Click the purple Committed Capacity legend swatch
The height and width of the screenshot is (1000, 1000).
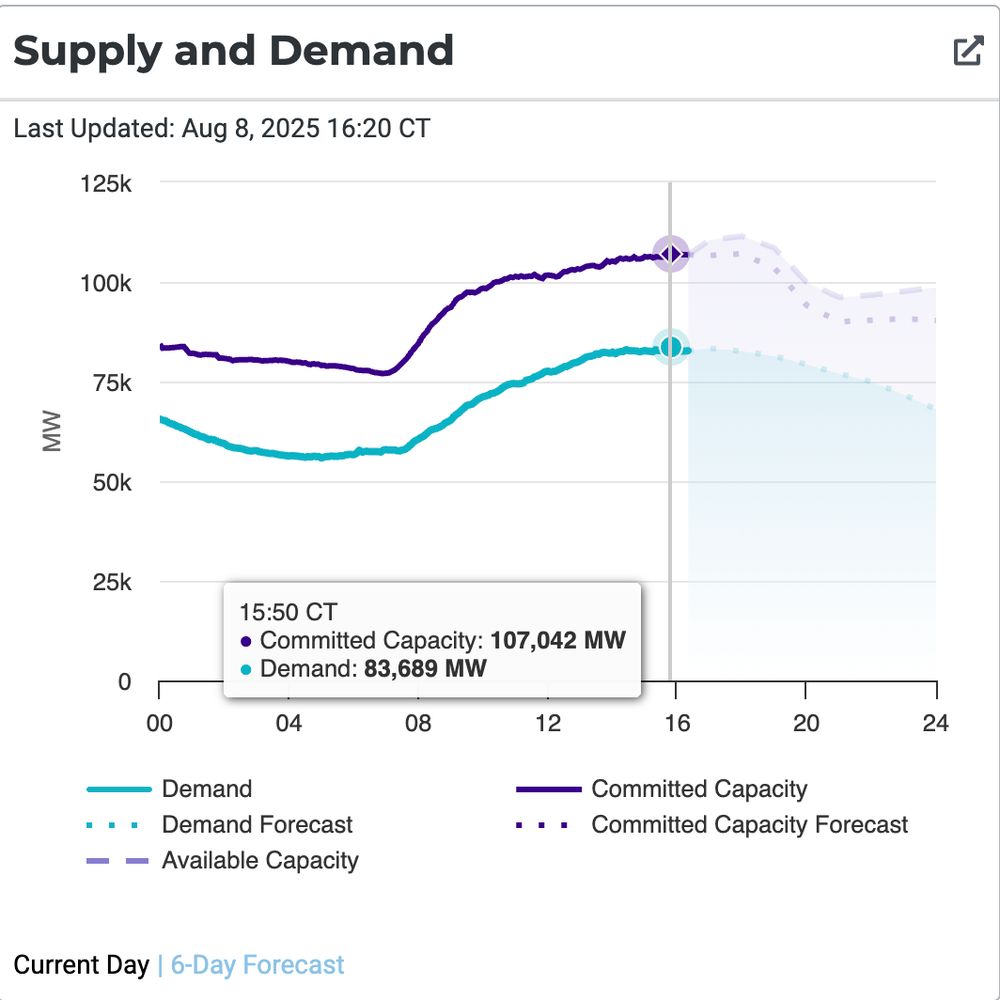coord(548,790)
